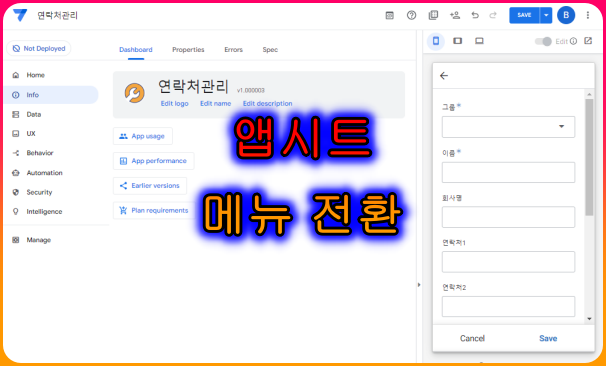Open preview in new tab icon
606x366 pixels.
click(x=588, y=41)
